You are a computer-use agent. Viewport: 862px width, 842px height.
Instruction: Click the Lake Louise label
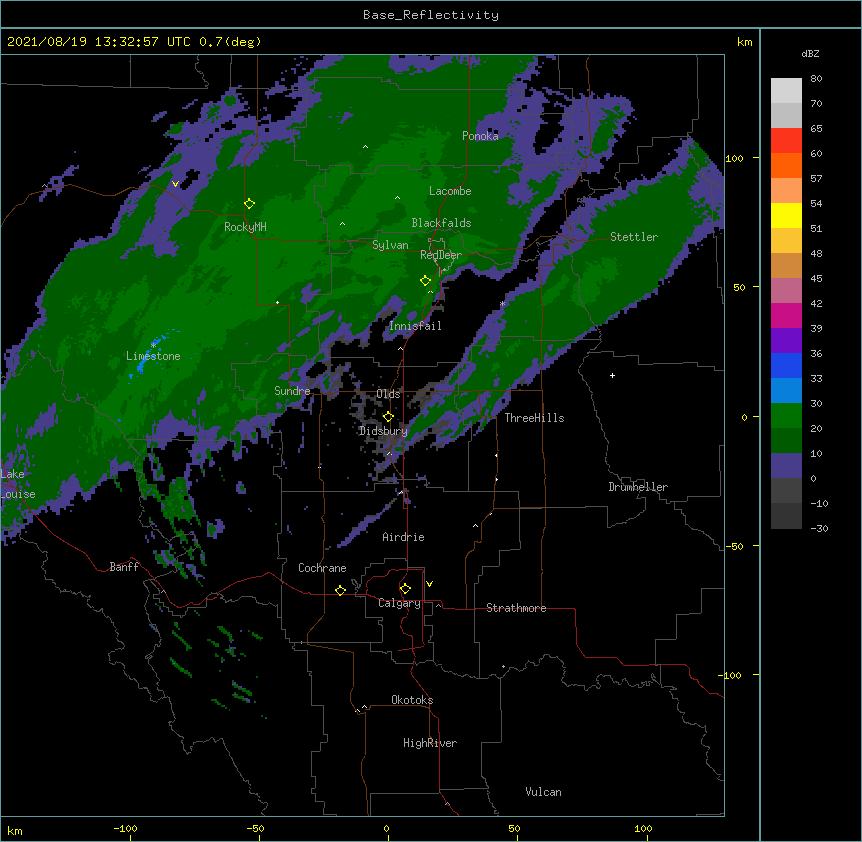click(18, 484)
